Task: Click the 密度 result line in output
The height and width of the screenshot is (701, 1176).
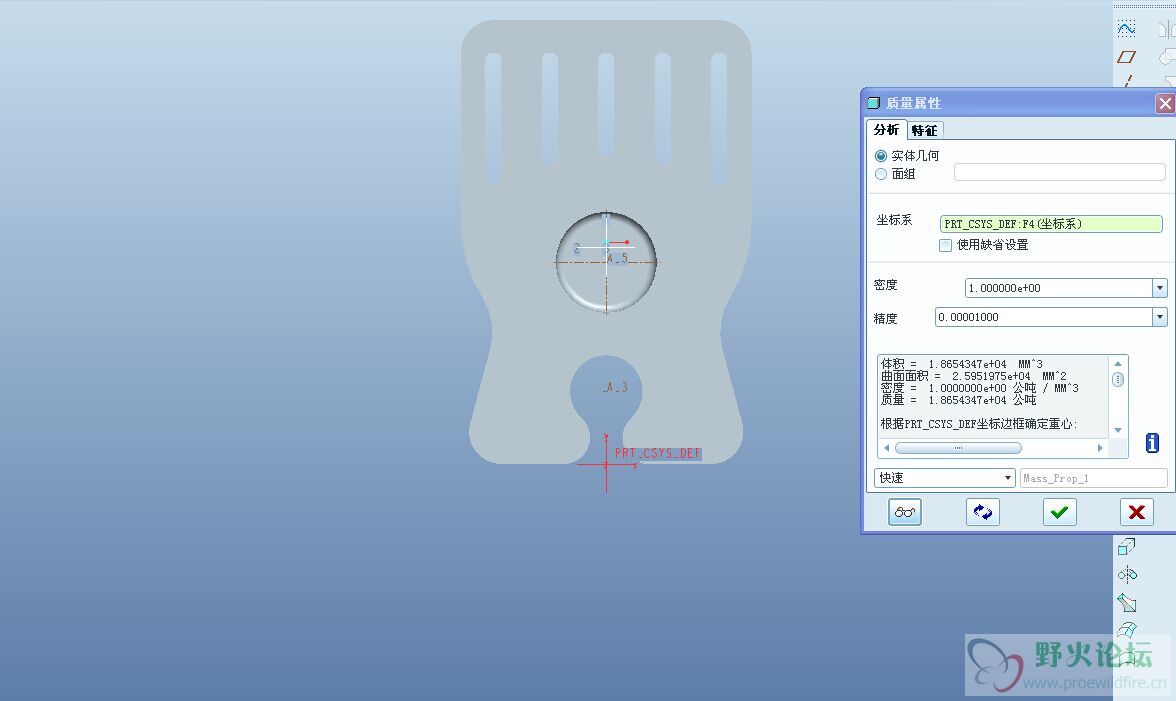Action: click(x=980, y=388)
